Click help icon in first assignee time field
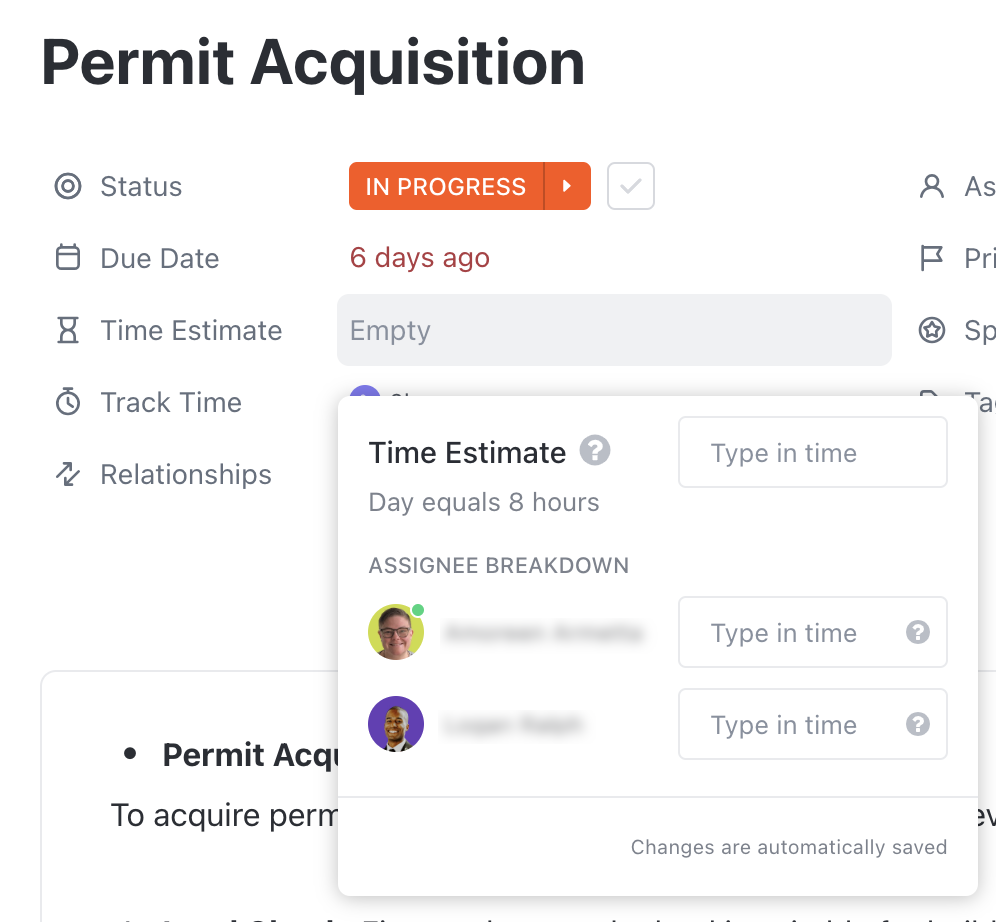The height and width of the screenshot is (922, 996). tap(917, 632)
